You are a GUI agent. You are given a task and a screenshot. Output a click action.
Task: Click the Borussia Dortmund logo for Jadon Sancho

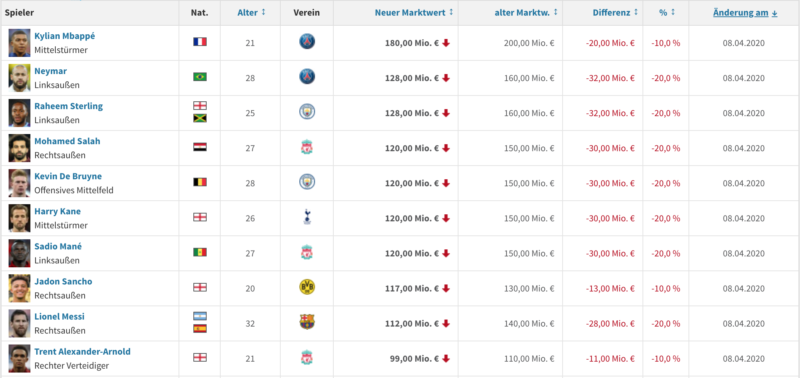tap(307, 287)
